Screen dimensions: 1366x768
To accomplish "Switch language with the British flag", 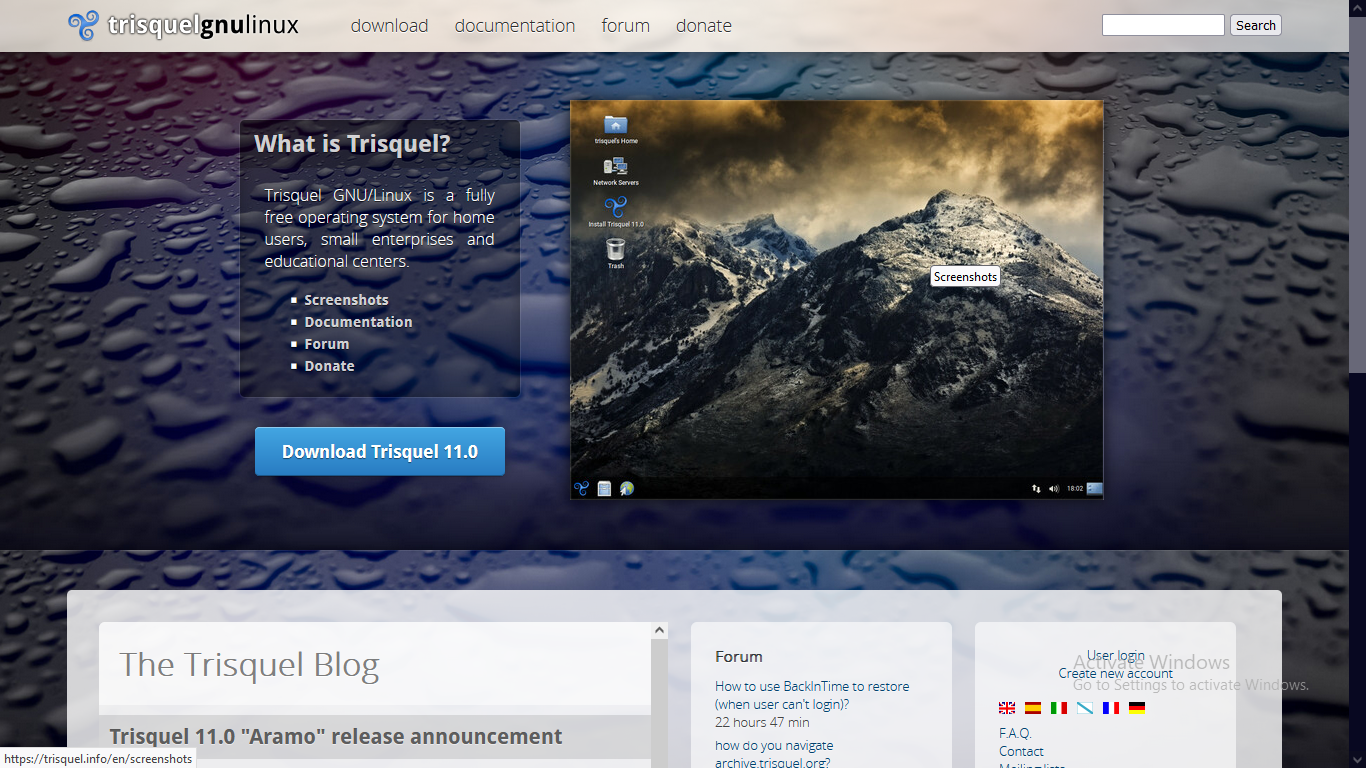I will 1007,708.
